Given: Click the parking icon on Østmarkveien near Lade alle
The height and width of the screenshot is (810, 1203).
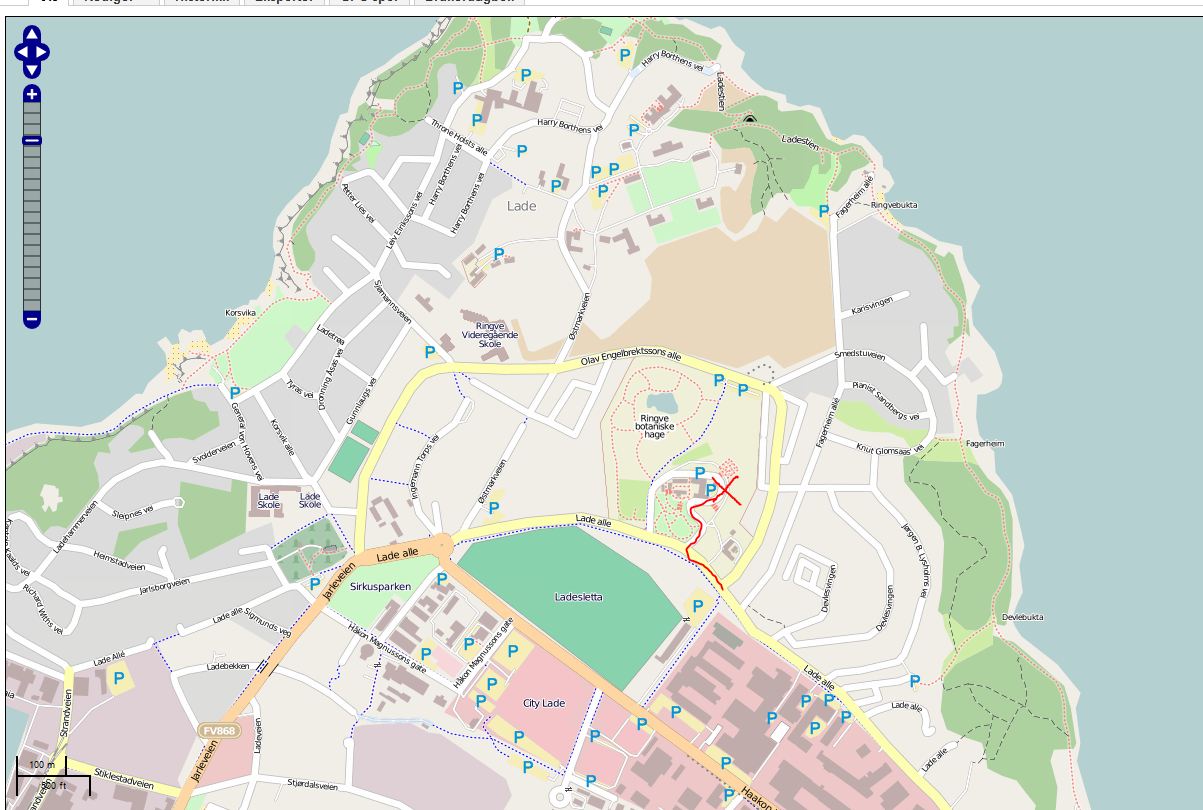Looking at the screenshot, I should pyautogui.click(x=494, y=508).
